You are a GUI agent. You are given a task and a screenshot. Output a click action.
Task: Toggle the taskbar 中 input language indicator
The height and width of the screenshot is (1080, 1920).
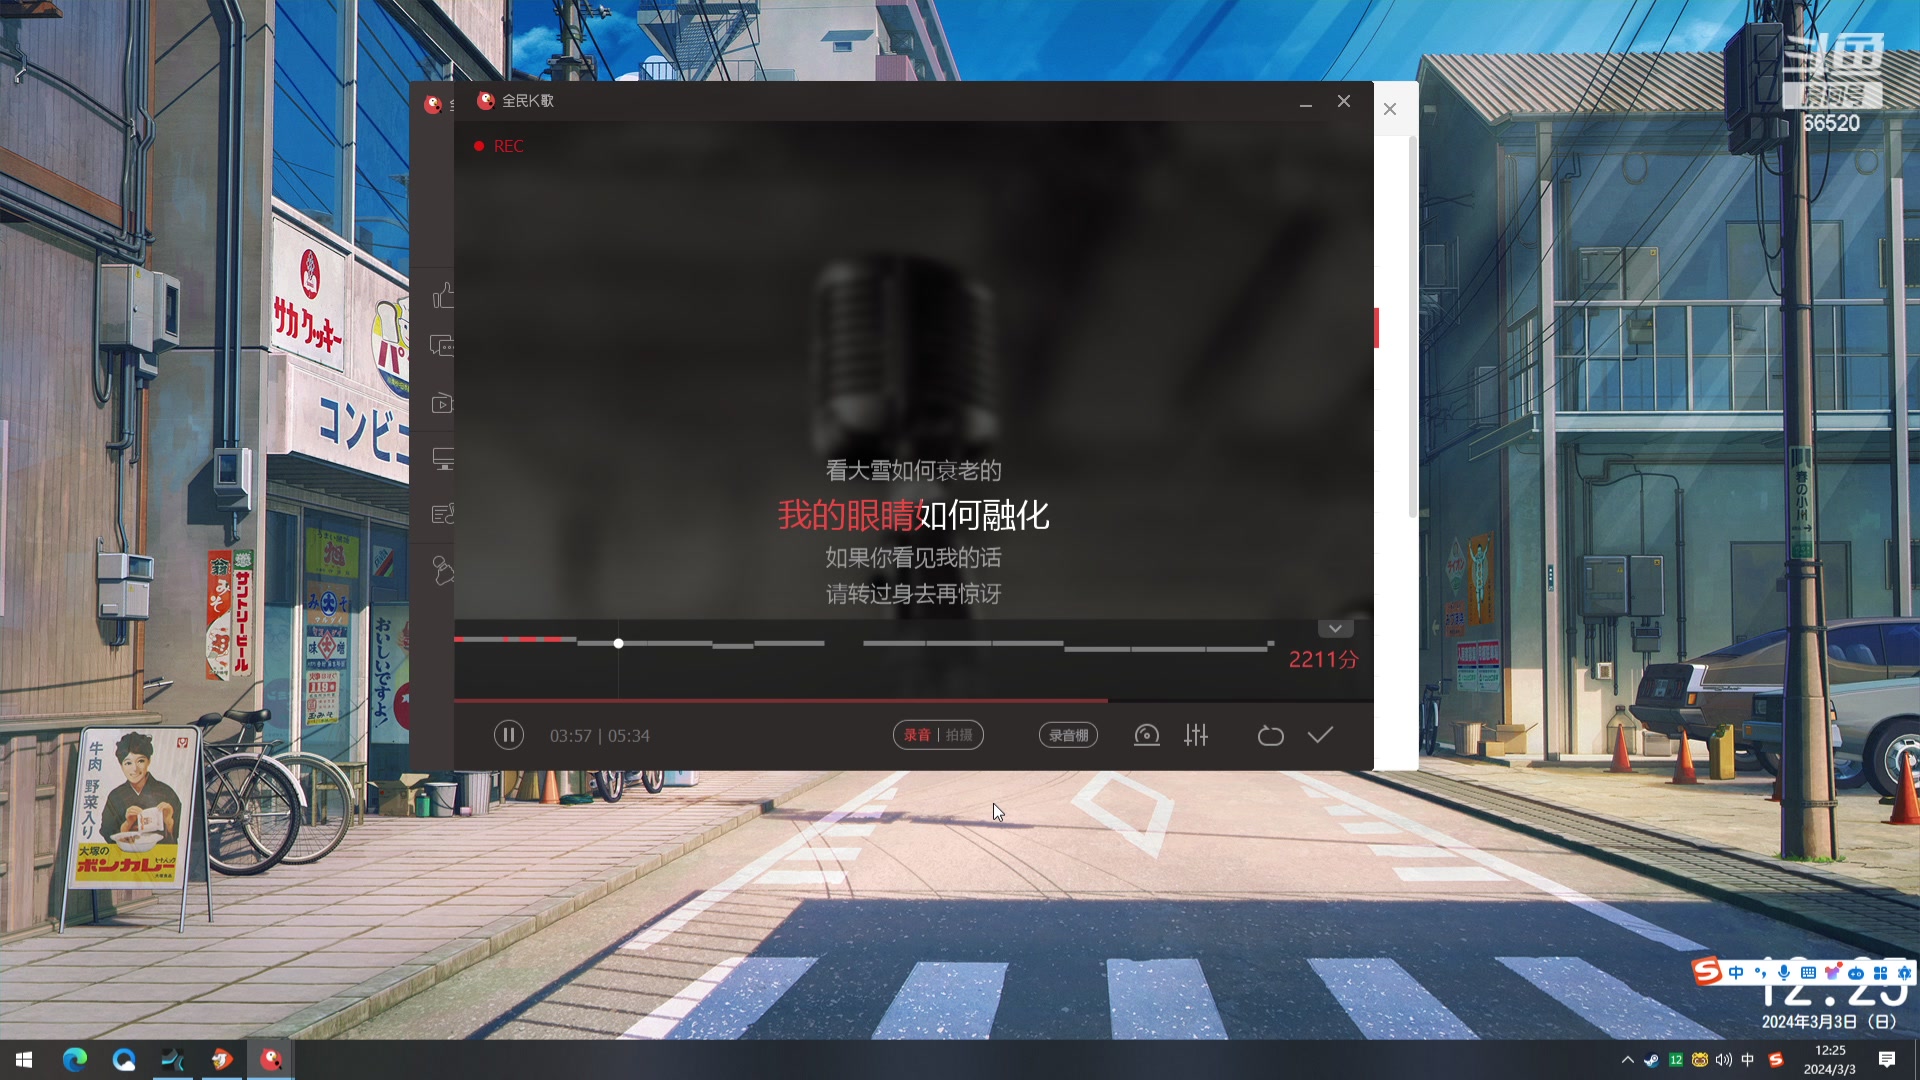coord(1748,1060)
